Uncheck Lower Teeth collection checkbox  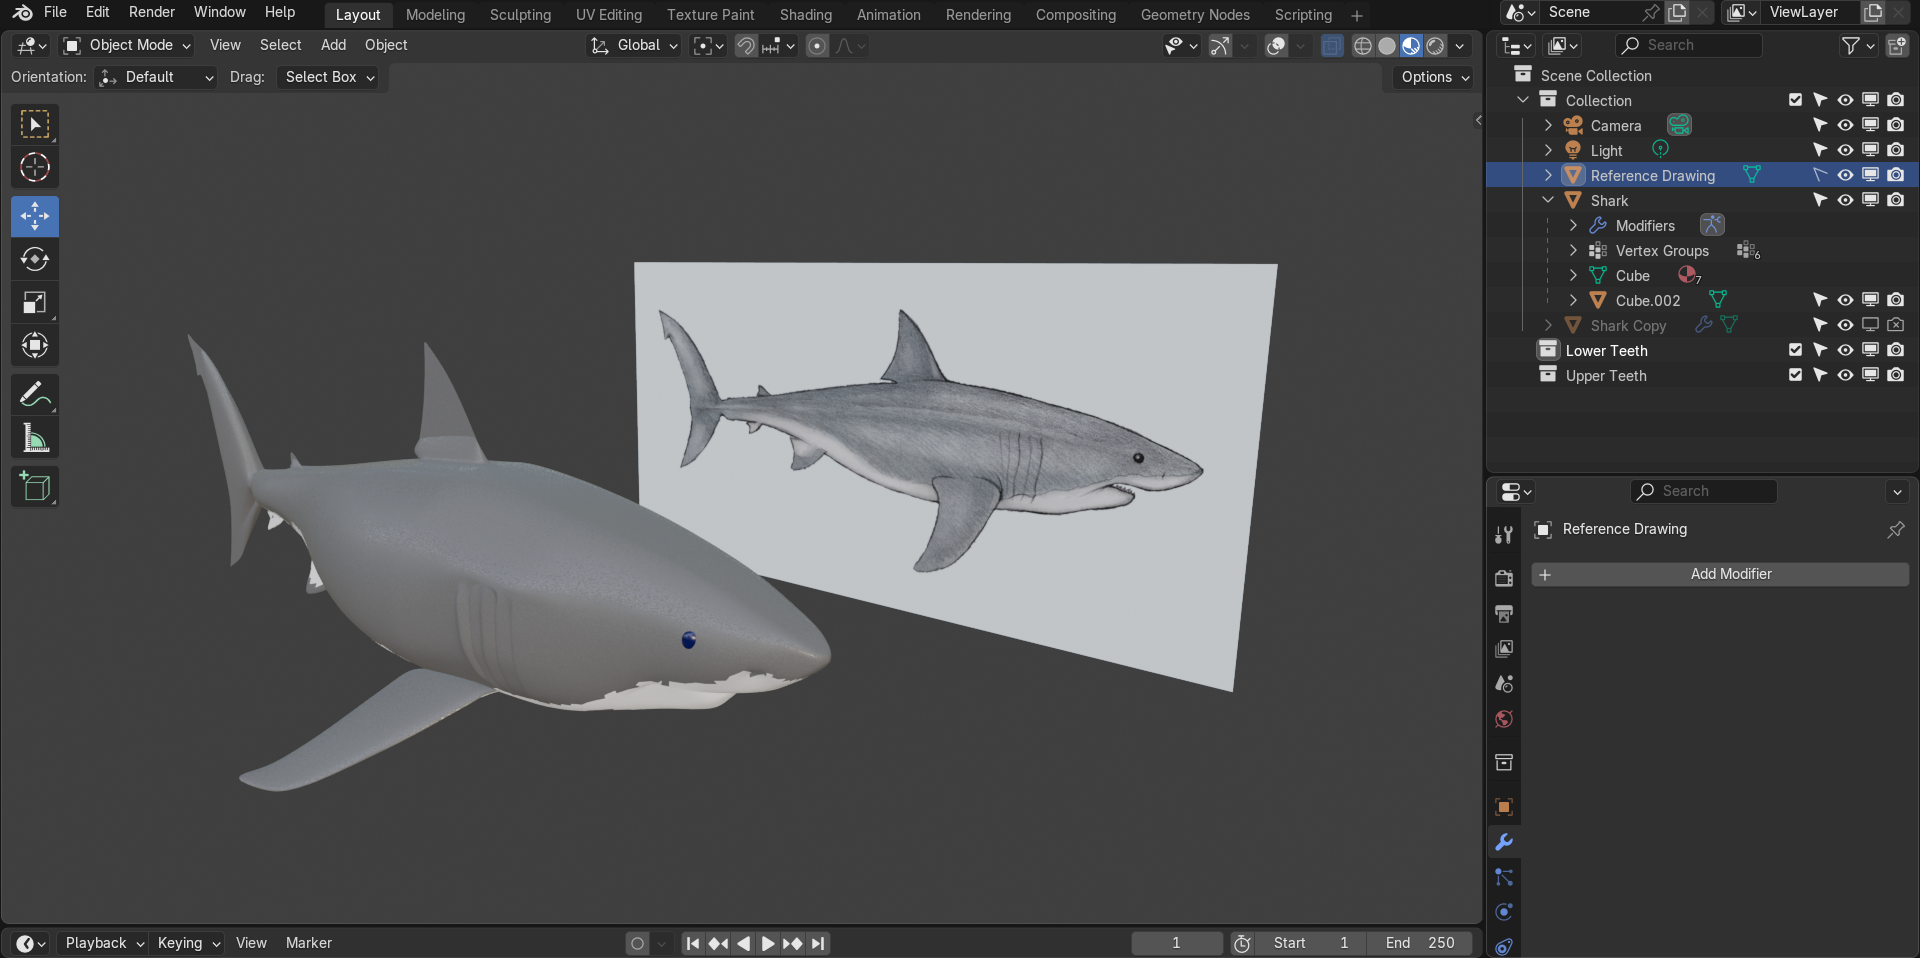1795,350
